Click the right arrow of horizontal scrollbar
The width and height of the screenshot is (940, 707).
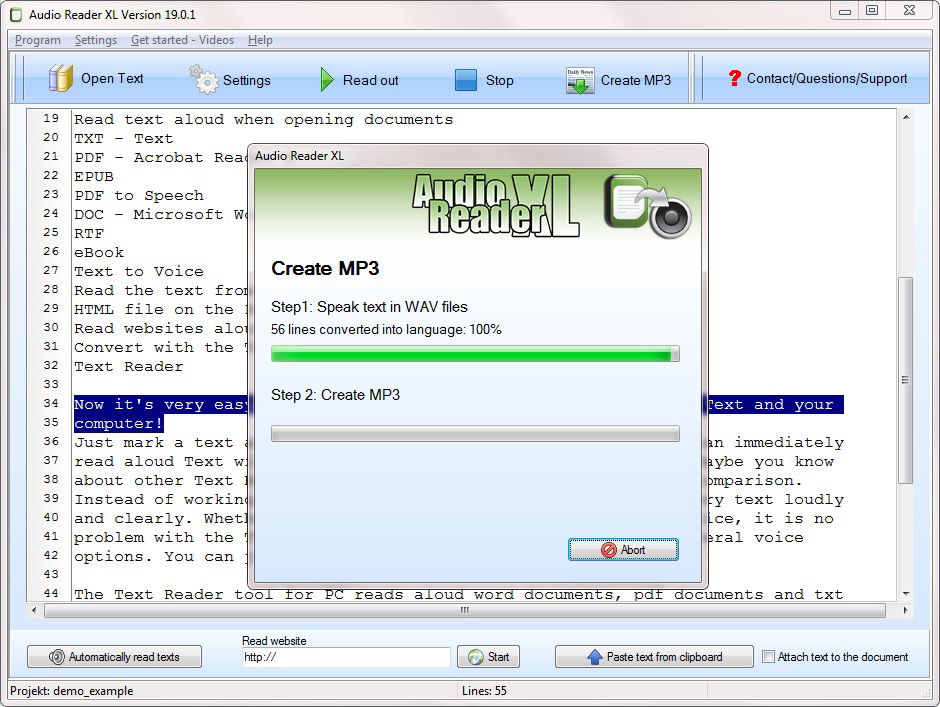905,610
